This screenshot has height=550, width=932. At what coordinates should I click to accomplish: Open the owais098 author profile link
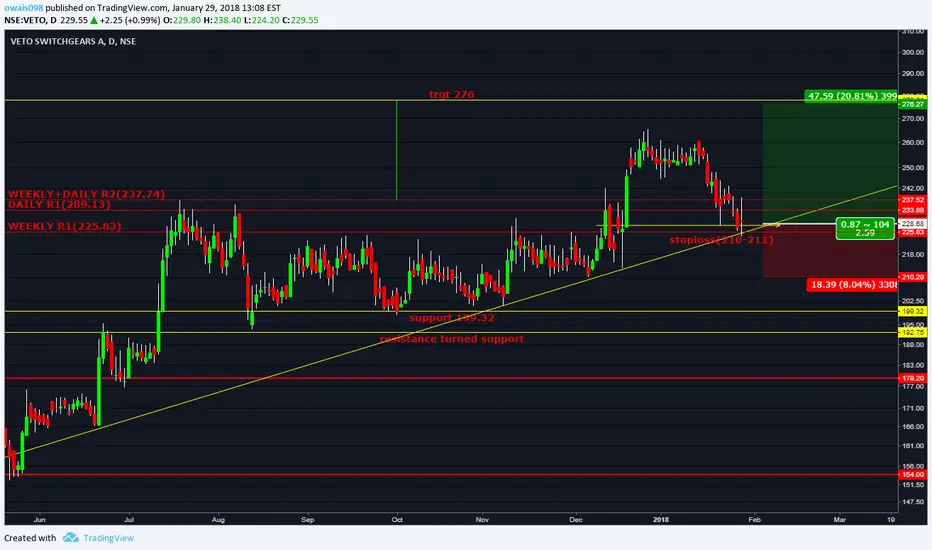coord(24,8)
